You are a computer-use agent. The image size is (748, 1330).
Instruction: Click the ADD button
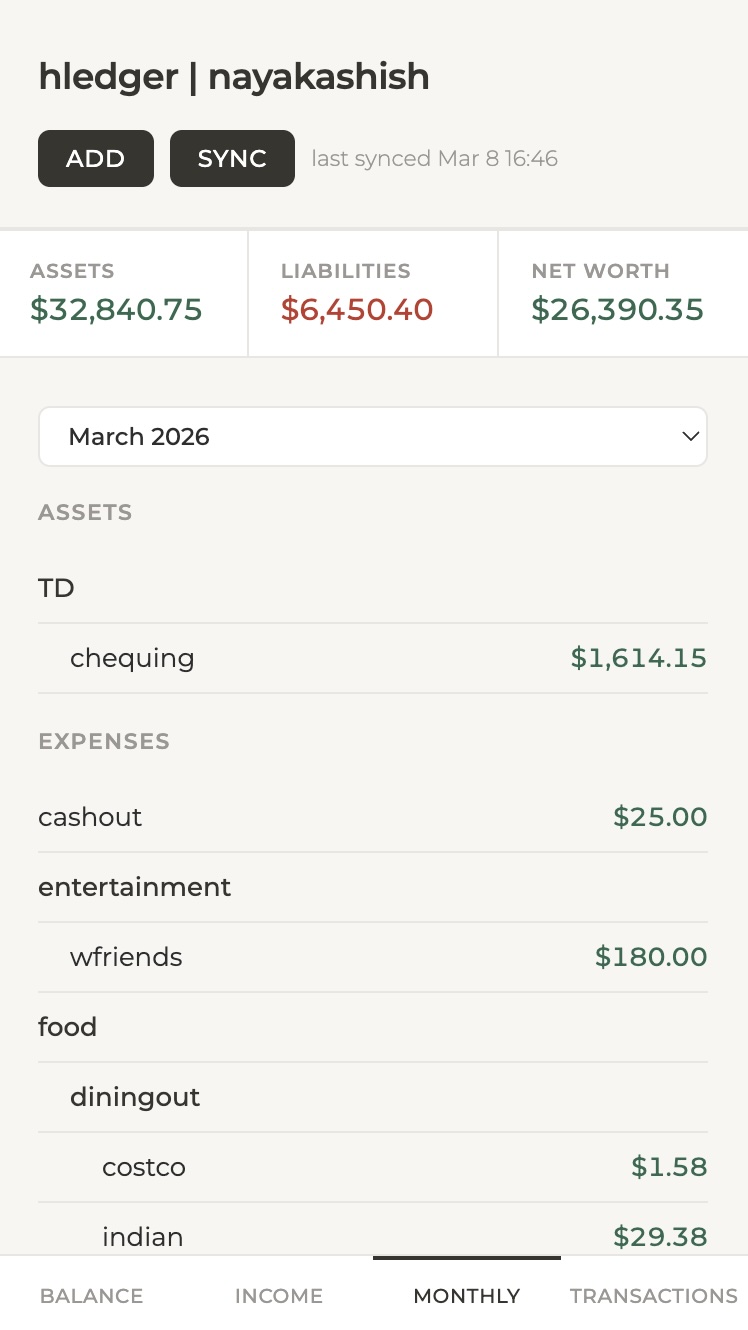pos(96,159)
